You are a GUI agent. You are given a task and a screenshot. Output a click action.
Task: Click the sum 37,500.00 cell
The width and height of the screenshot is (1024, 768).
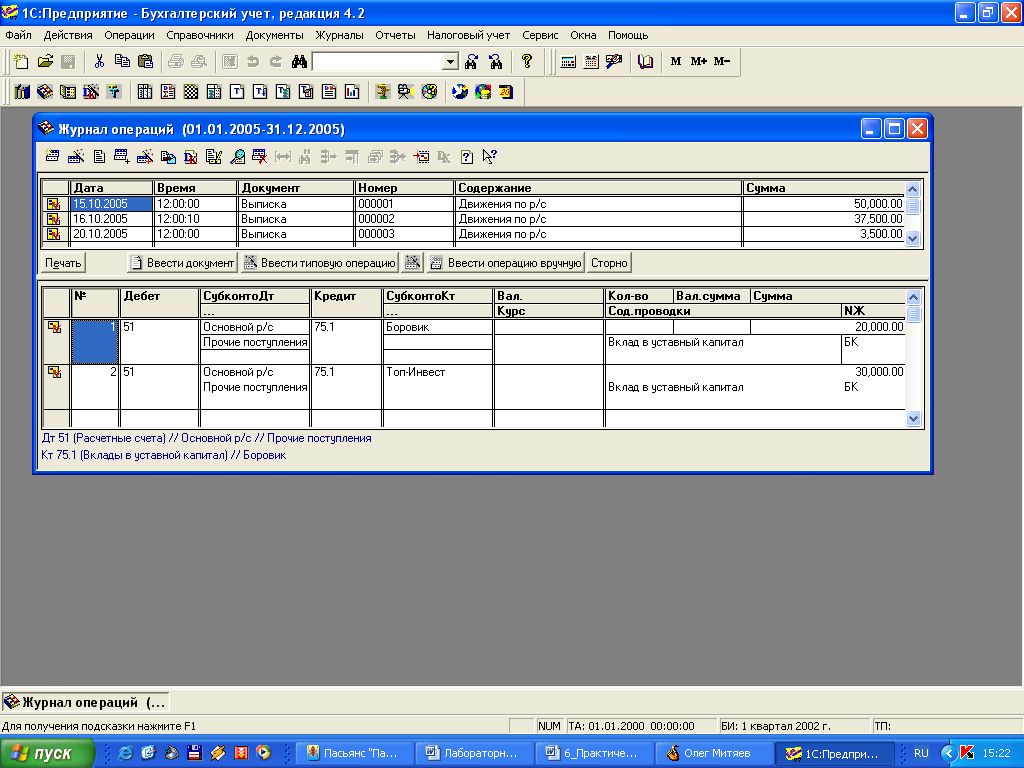point(824,219)
